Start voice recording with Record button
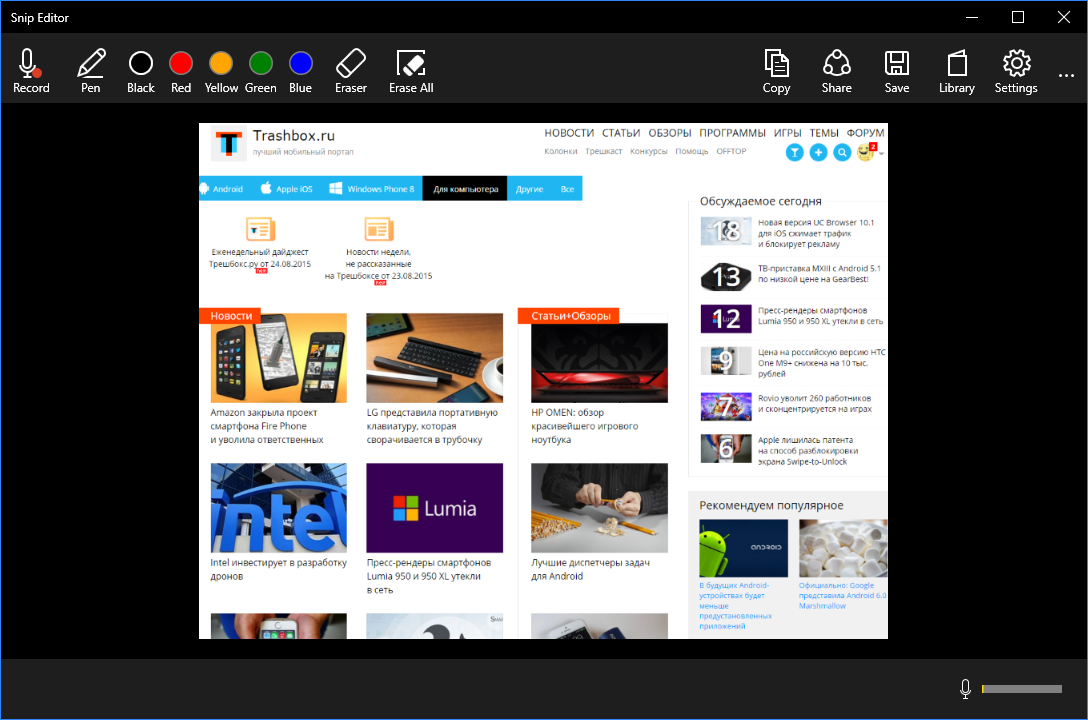1088x720 pixels. click(31, 71)
